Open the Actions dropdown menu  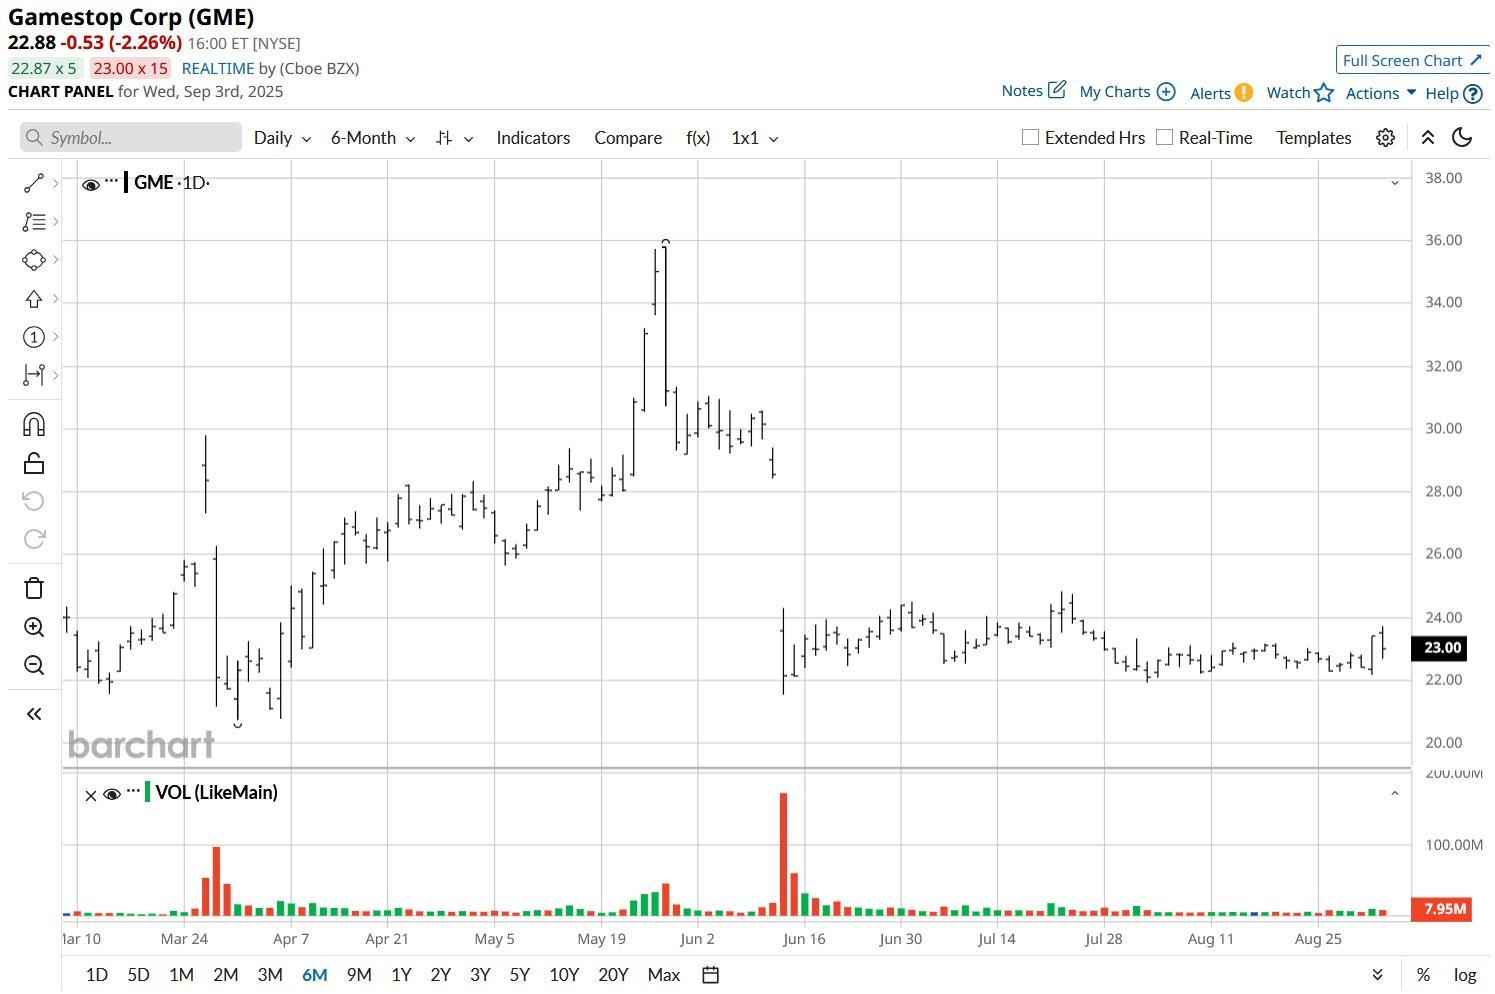1381,92
